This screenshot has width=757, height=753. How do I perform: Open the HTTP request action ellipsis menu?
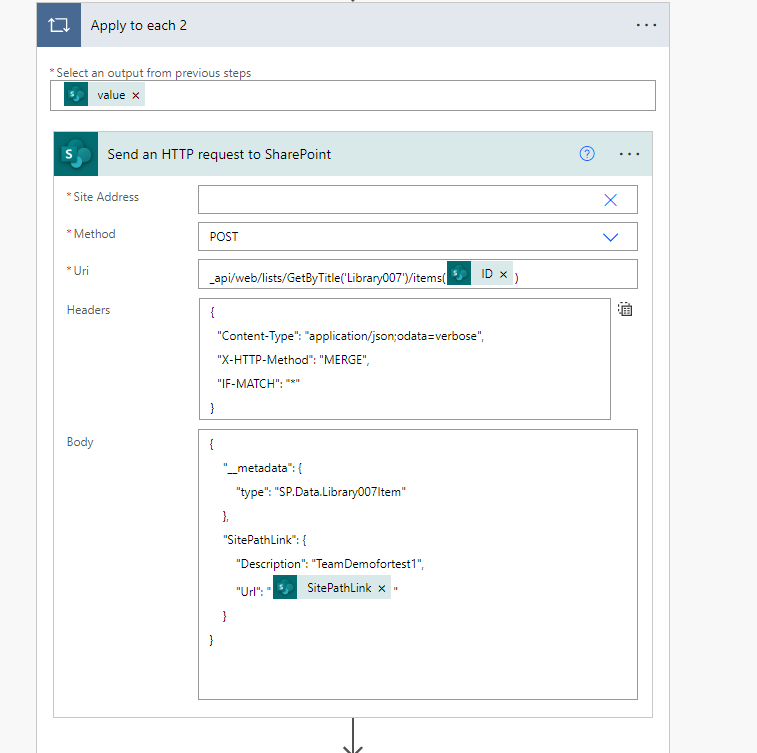click(629, 154)
